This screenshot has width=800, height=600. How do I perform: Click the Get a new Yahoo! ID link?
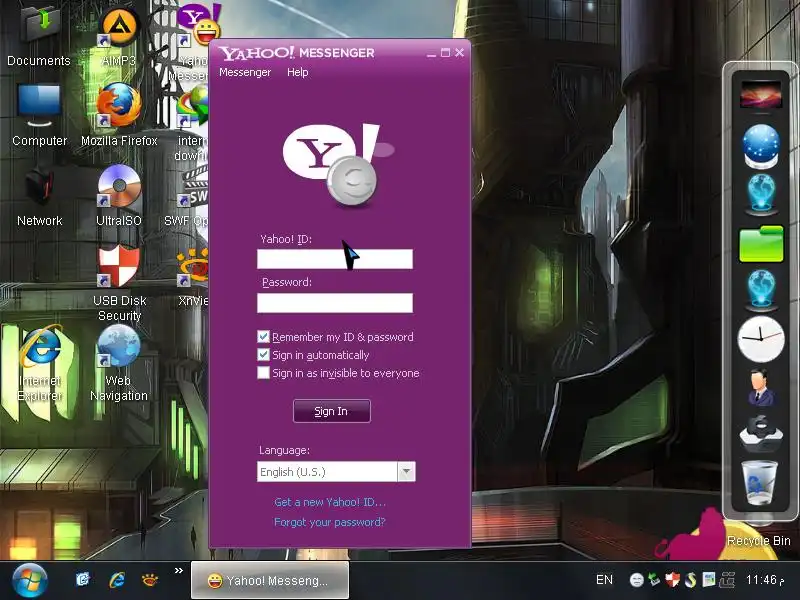coord(330,502)
